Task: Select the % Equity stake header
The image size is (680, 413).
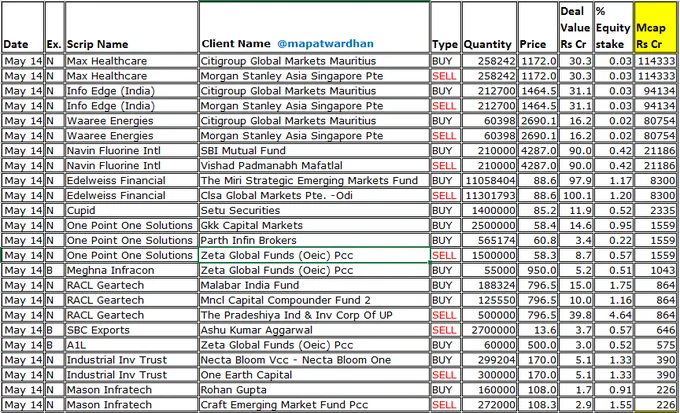Action: click(x=613, y=27)
